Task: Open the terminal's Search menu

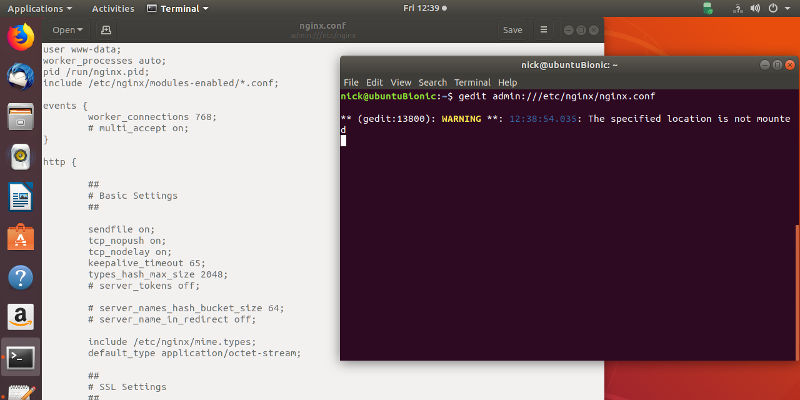Action: click(x=432, y=82)
